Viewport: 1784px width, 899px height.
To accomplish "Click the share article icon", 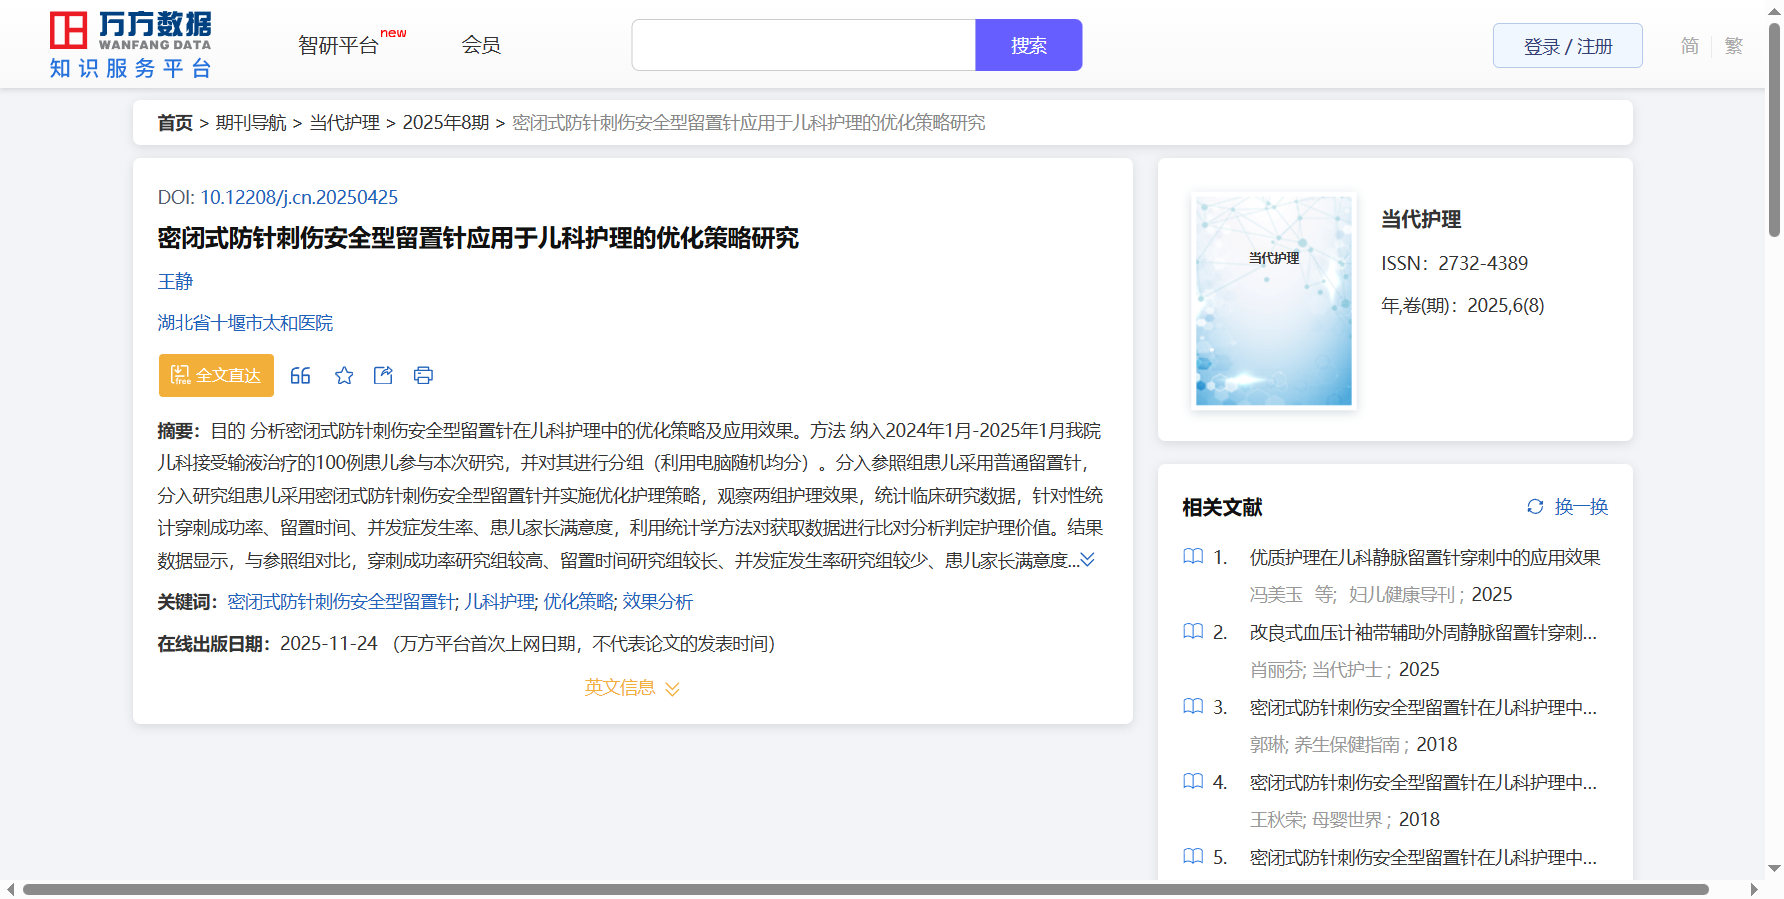I will (383, 375).
